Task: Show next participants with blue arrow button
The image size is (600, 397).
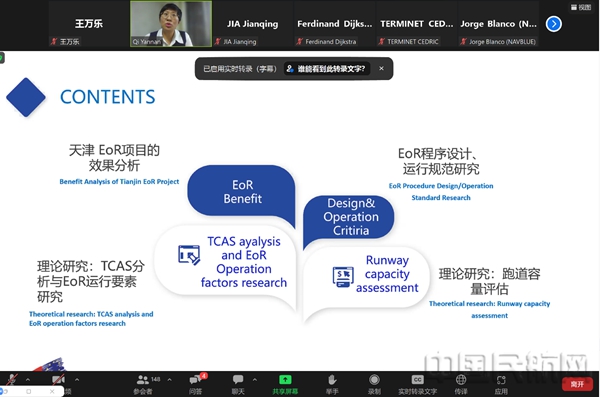Action: pyautogui.click(x=554, y=24)
